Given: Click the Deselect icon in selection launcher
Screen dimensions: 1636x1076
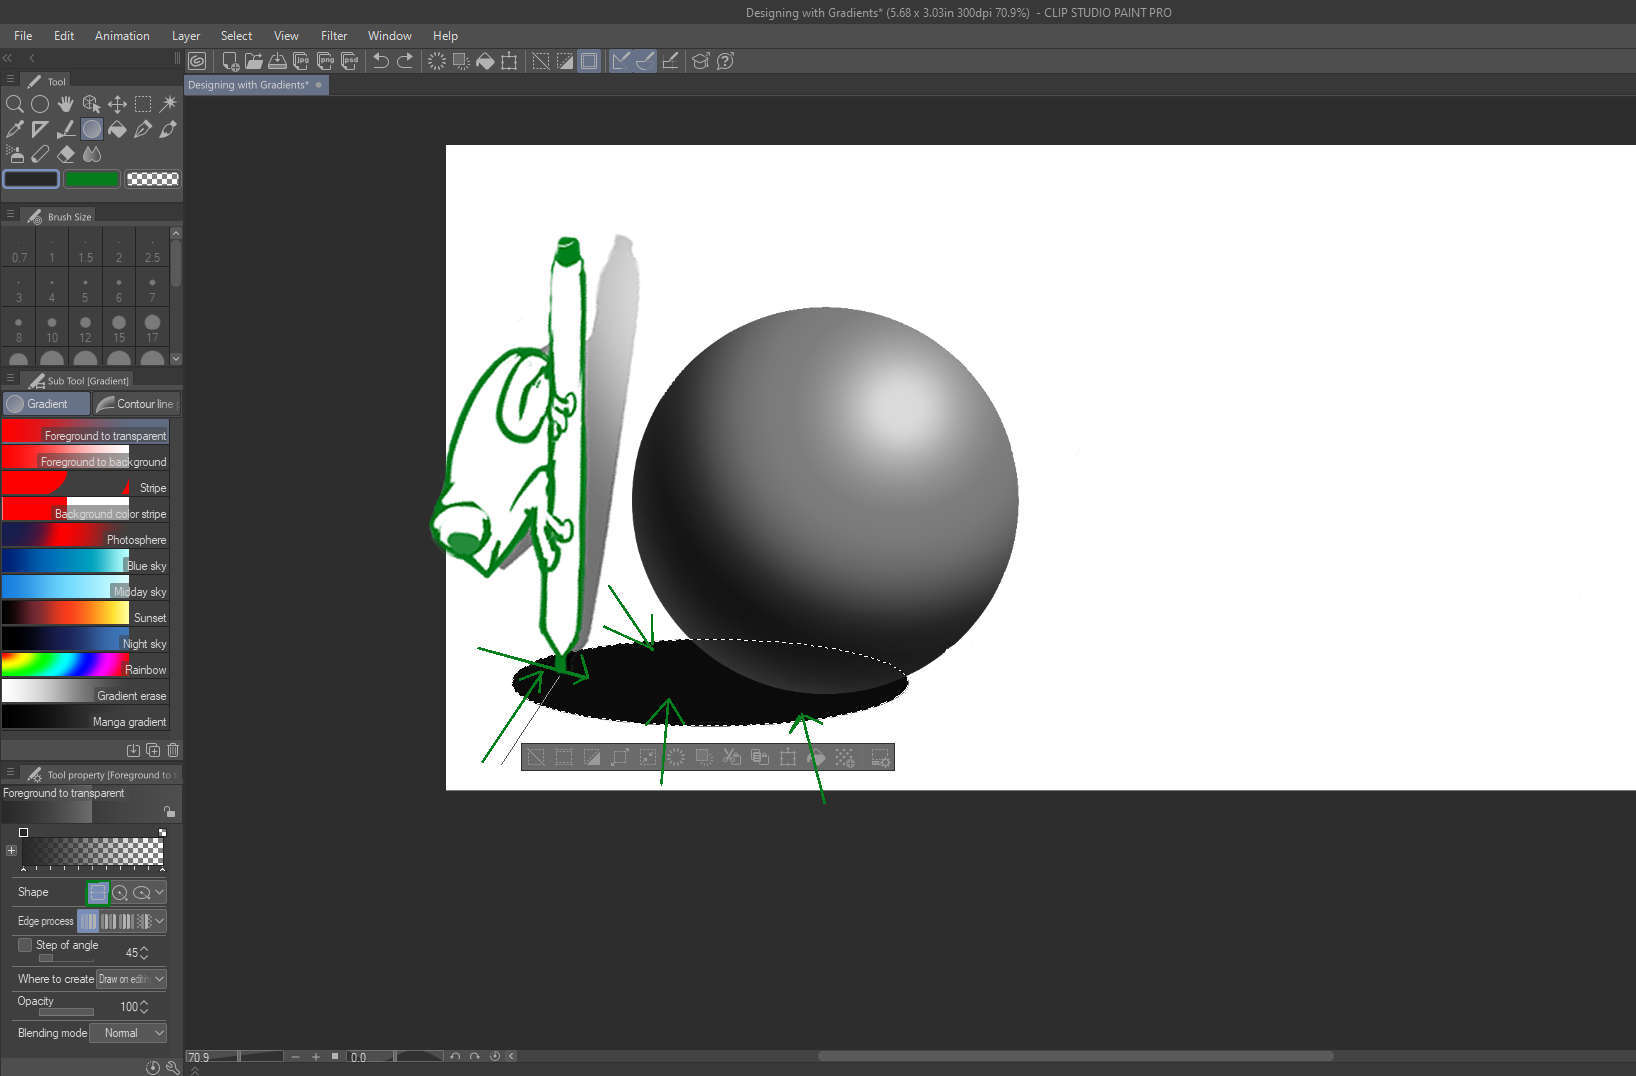Looking at the screenshot, I should (x=536, y=758).
